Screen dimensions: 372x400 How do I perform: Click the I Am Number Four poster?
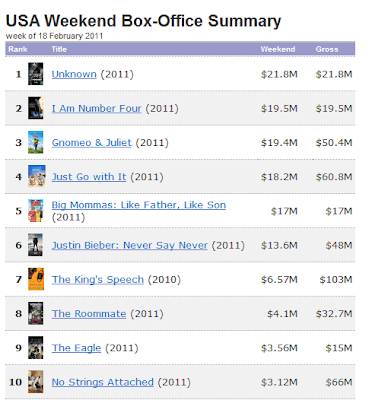click(36, 108)
